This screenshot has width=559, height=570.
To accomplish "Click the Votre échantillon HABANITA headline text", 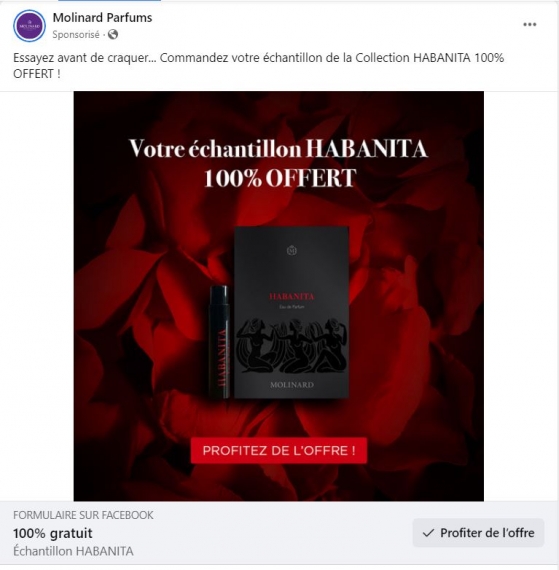I will [x=278, y=149].
